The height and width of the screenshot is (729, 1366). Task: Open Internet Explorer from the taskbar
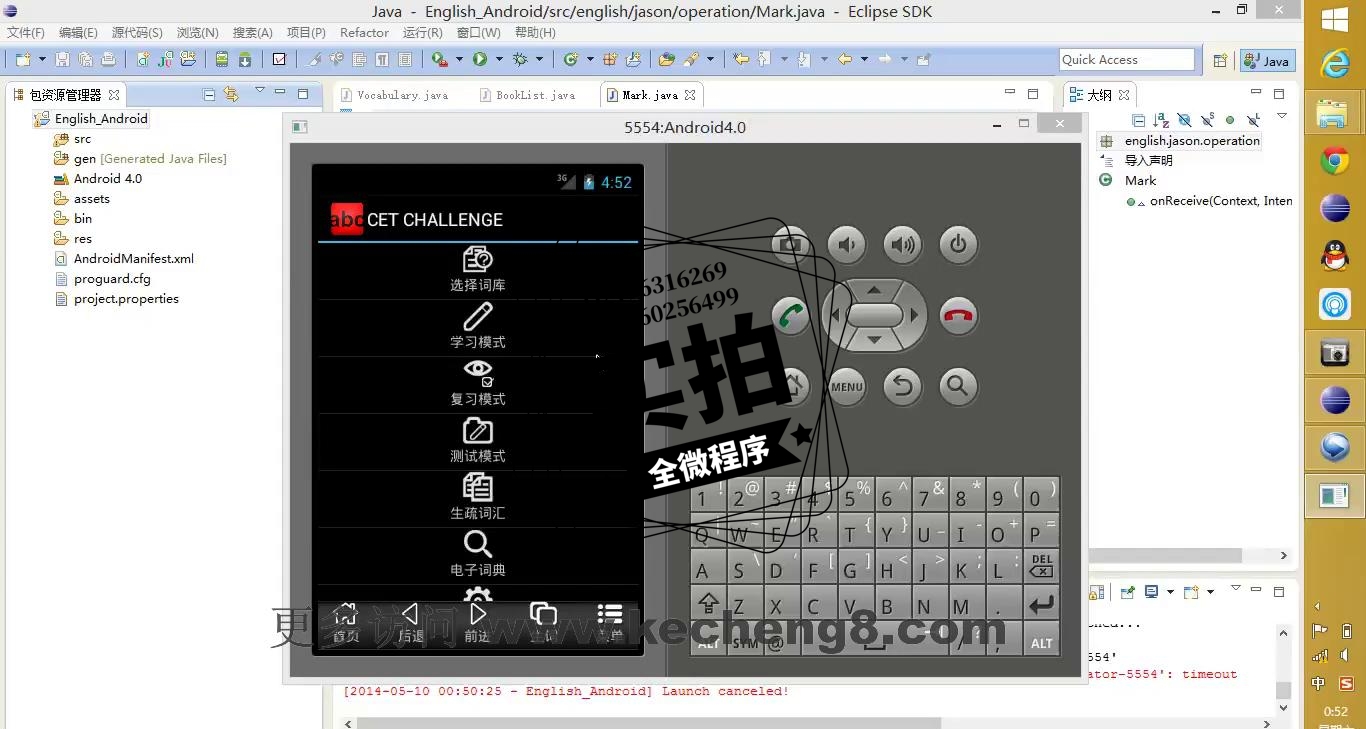[x=1335, y=63]
